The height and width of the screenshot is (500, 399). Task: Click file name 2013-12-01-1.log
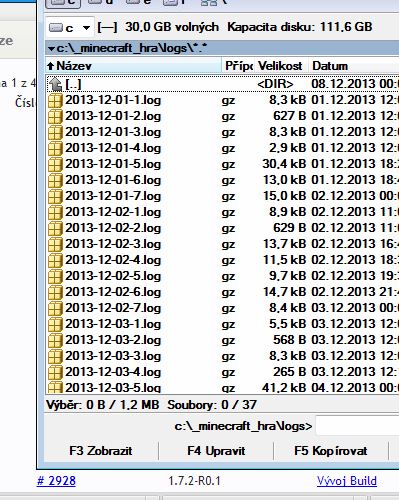coord(113,100)
